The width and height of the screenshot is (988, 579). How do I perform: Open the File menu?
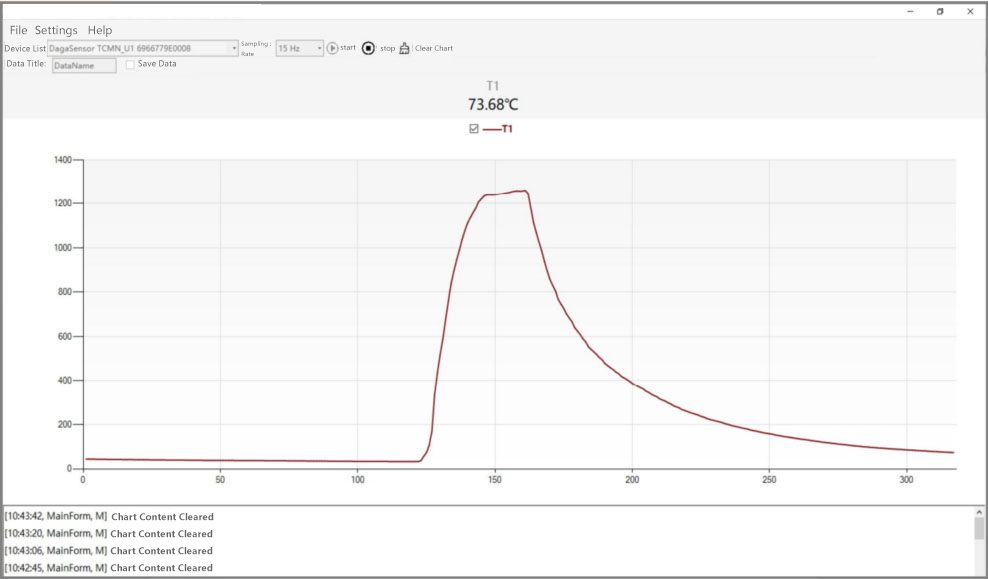(x=18, y=30)
